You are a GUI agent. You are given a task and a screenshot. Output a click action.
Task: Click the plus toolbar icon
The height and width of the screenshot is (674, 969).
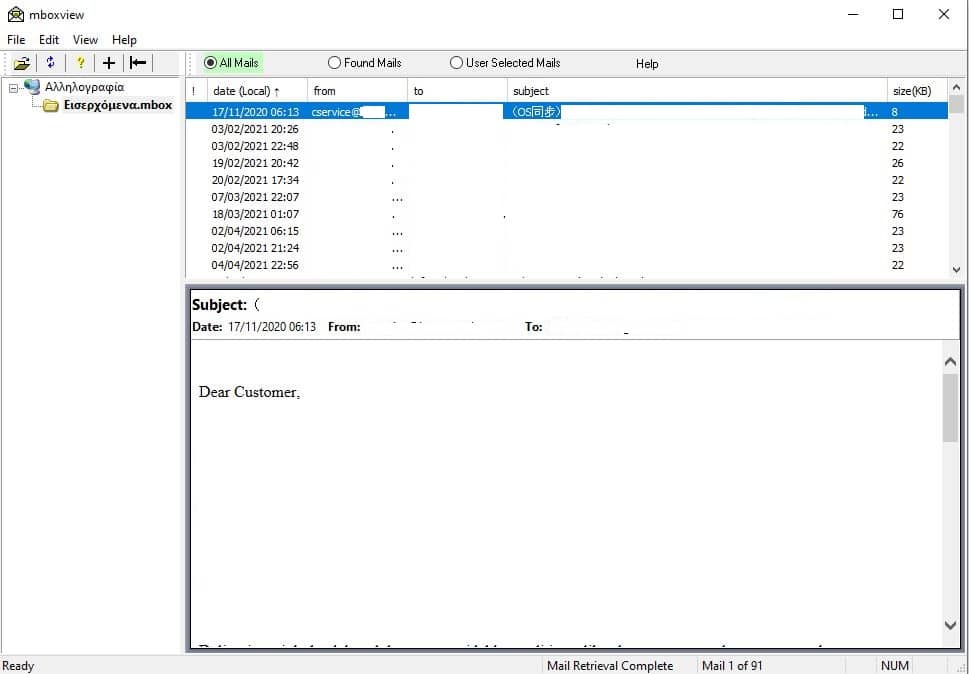tap(109, 63)
